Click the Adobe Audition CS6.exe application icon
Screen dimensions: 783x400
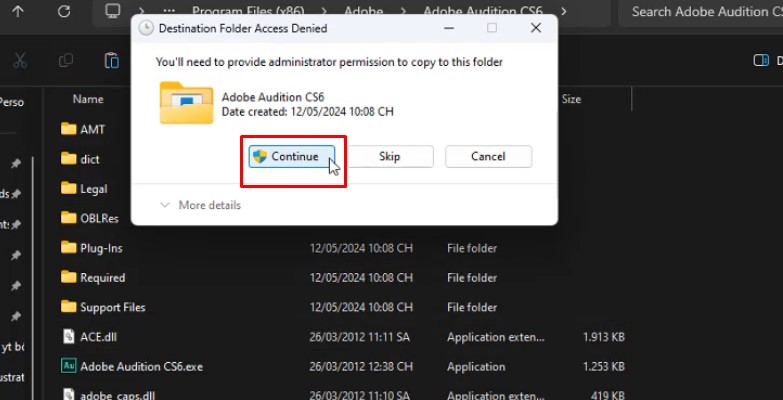[x=68, y=366]
